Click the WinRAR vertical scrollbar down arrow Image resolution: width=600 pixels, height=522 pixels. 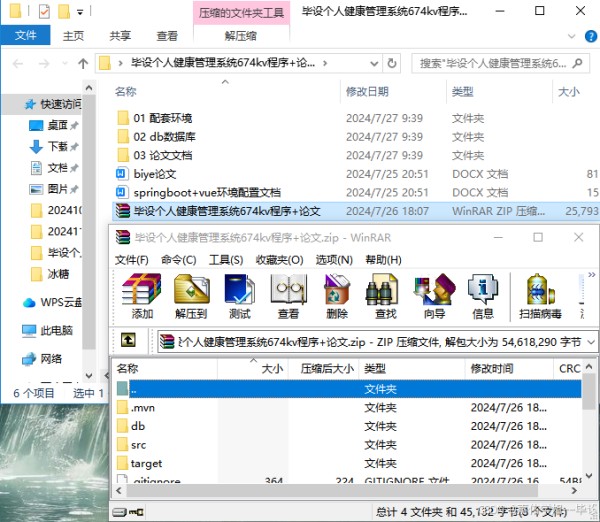(x=589, y=476)
